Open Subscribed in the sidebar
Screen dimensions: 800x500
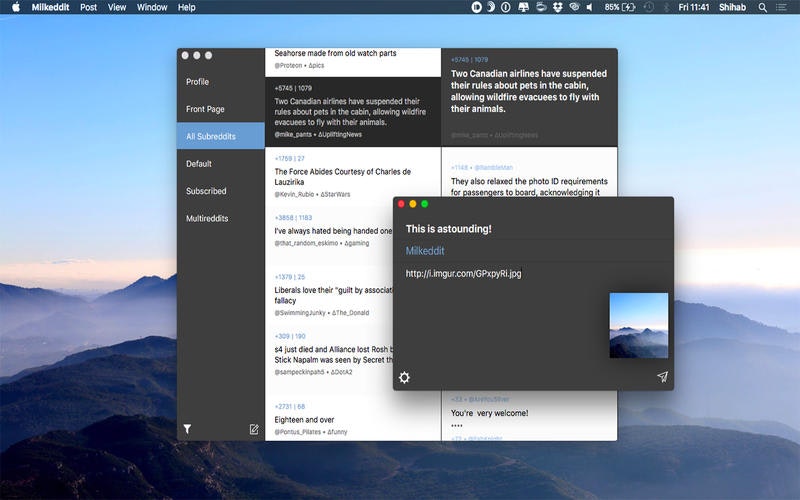tap(220, 191)
